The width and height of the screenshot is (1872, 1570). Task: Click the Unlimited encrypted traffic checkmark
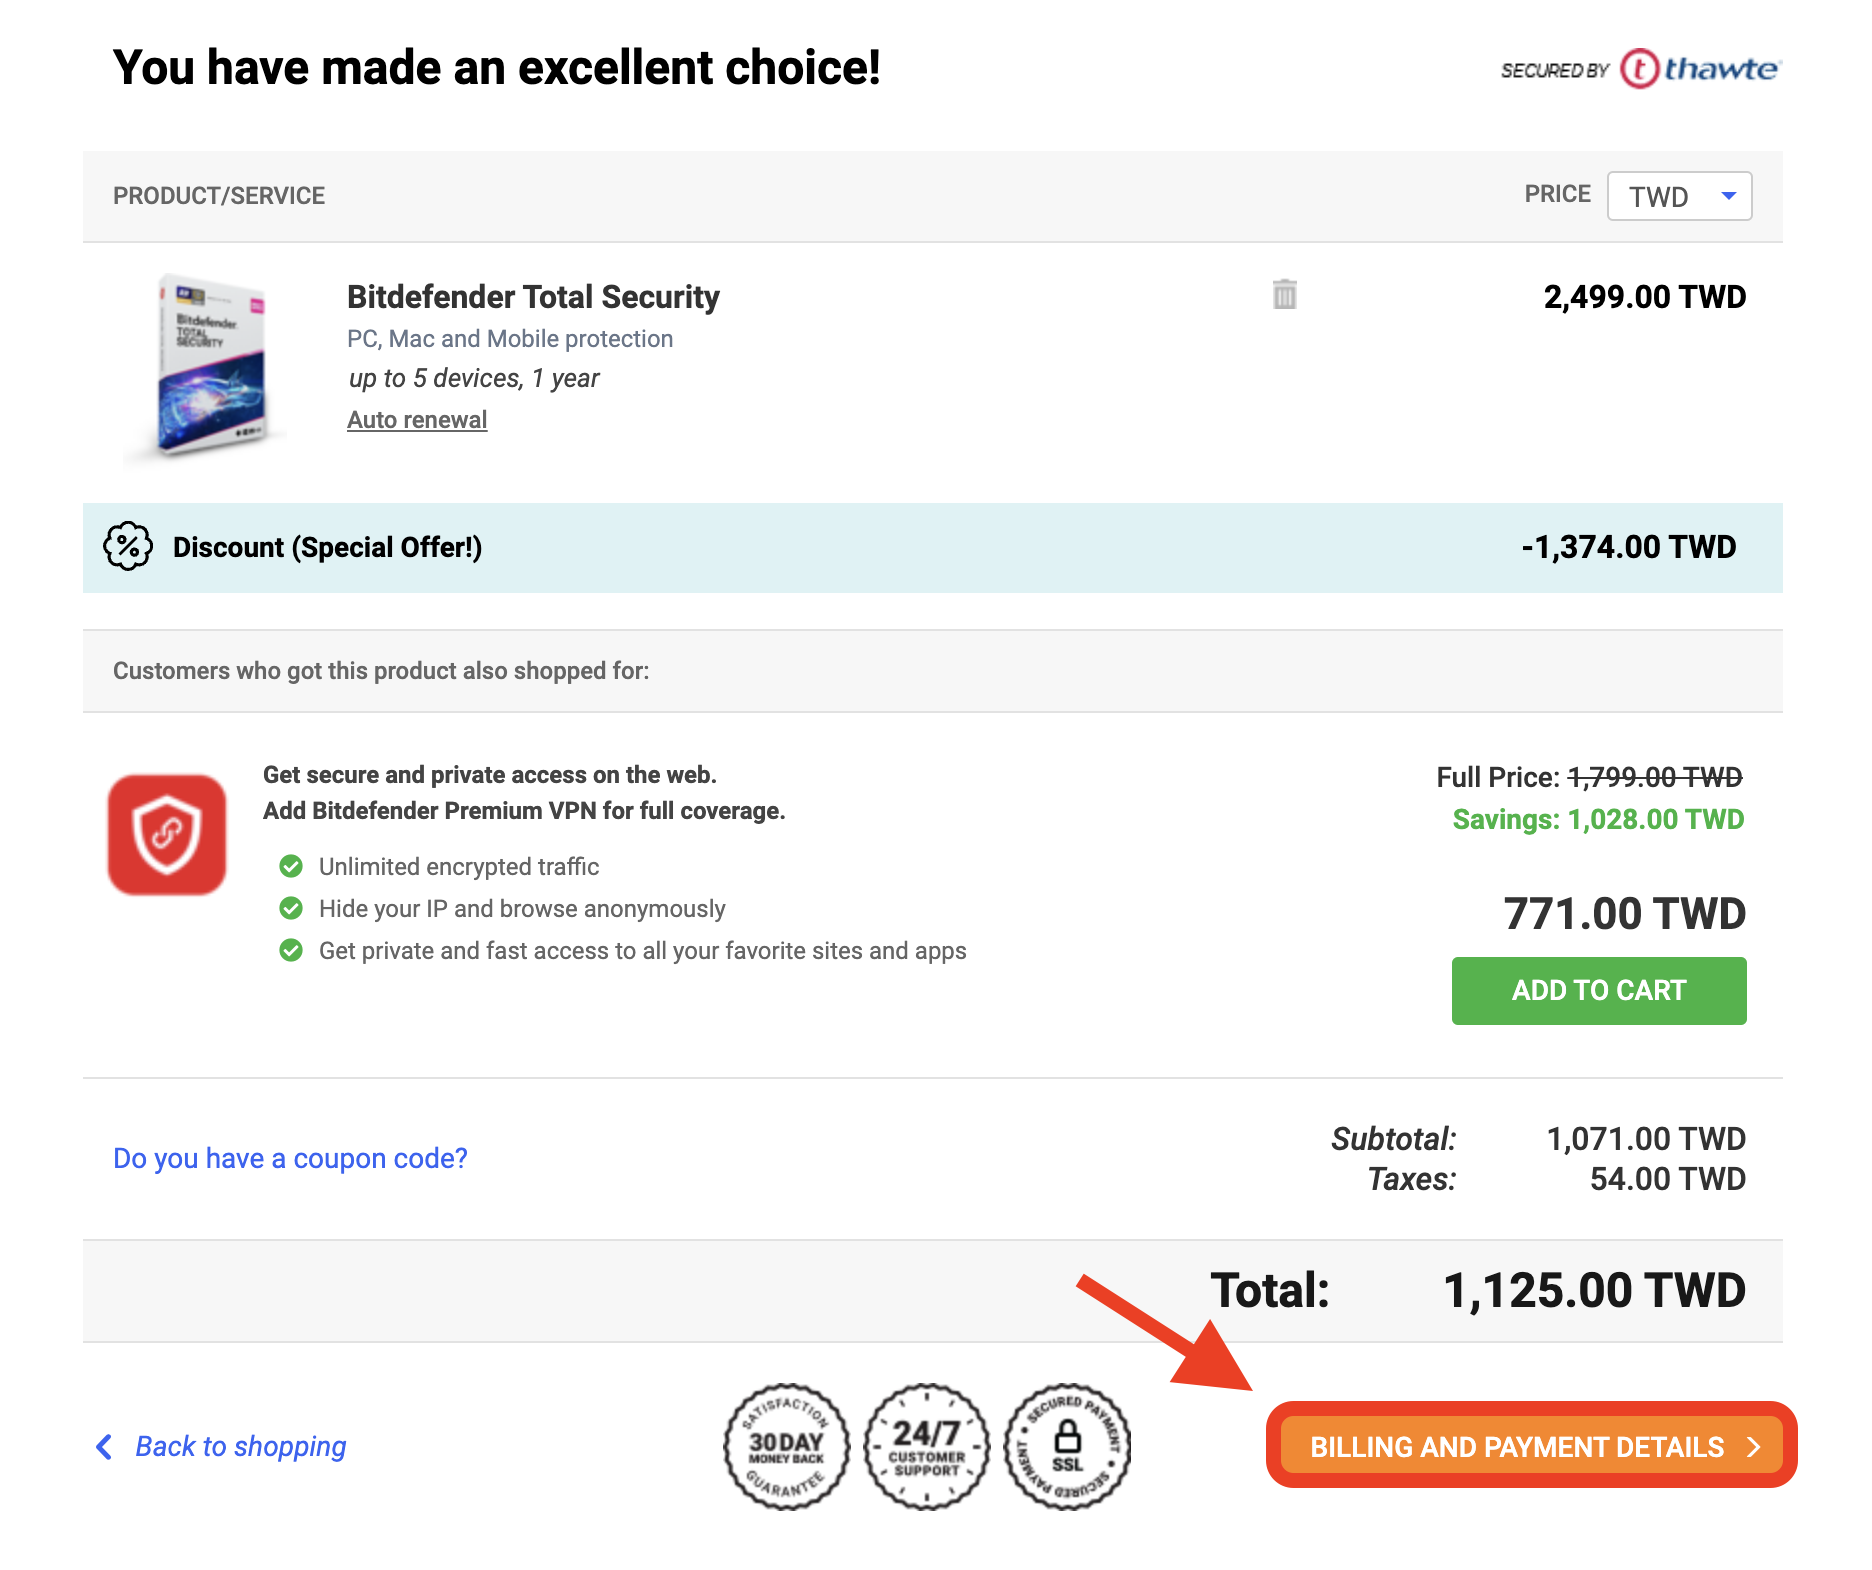tap(291, 866)
